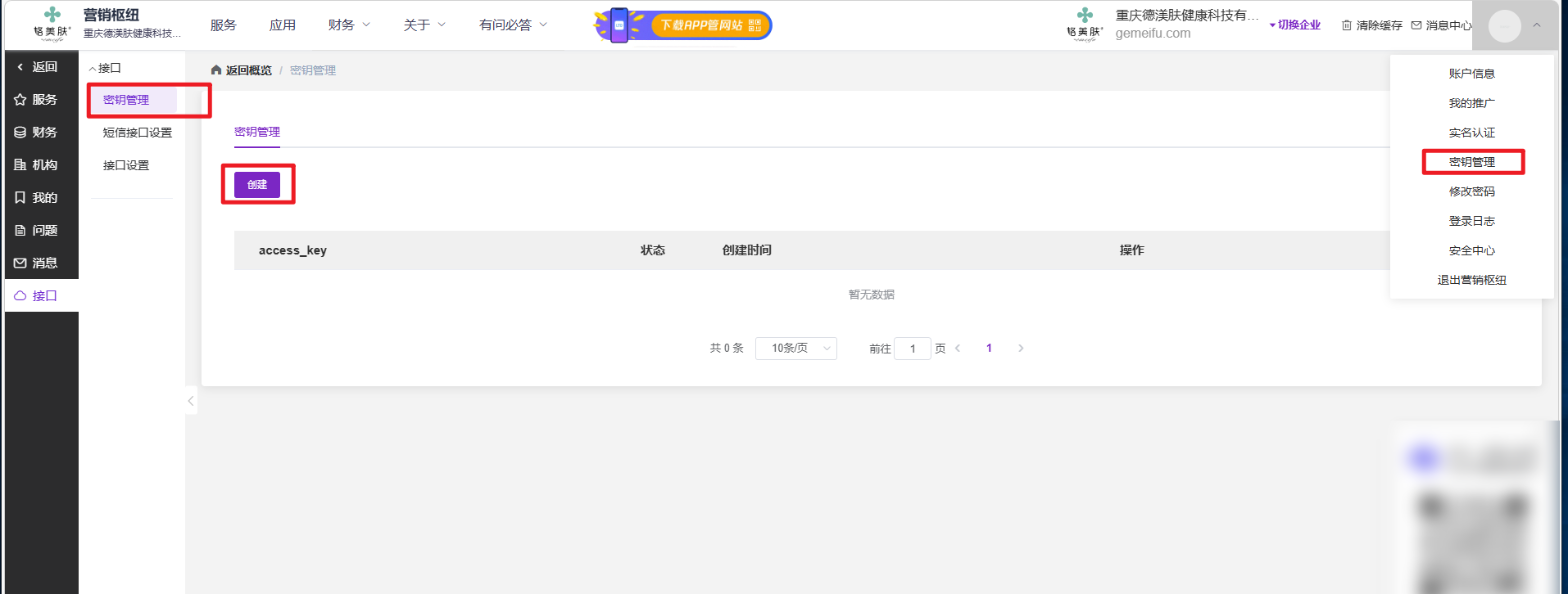Select the 接口 cloud sidebar item
Image resolution: width=1568 pixels, height=594 pixels.
41,296
